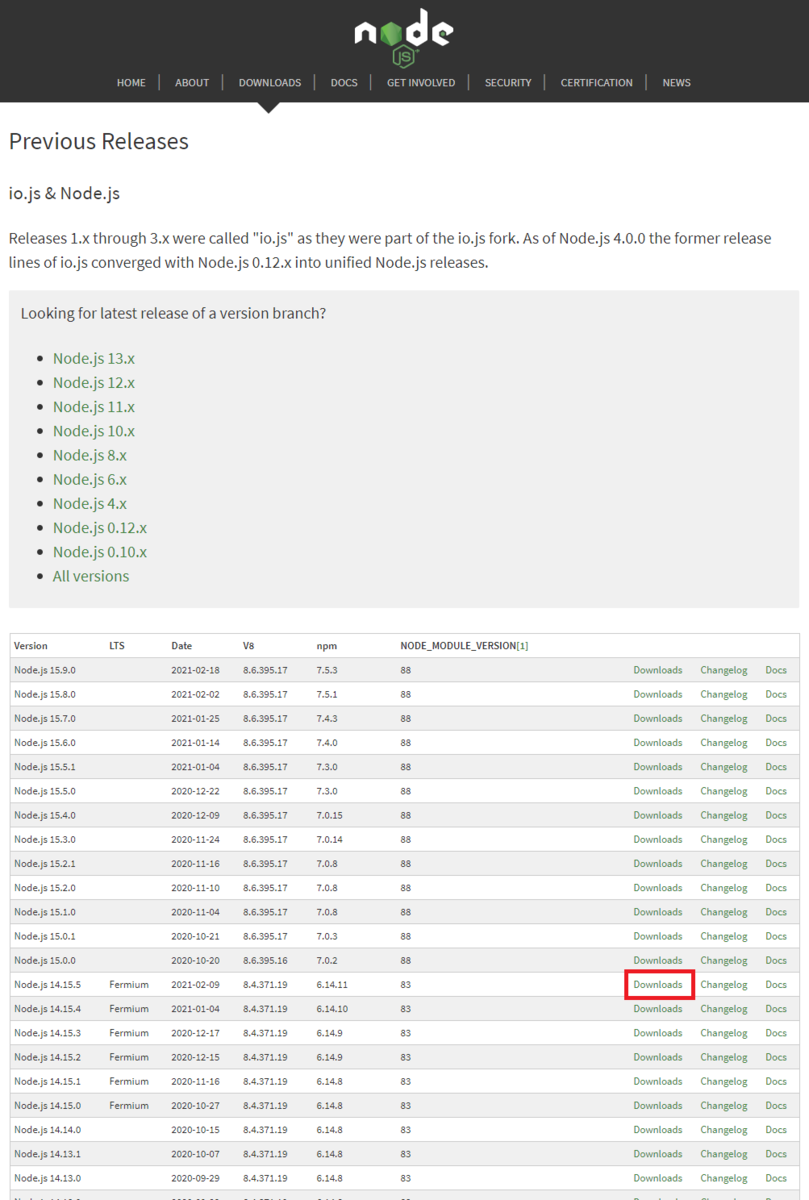Viewport: 809px width, 1200px height.
Task: Open Changelog for Node.js 15.0.1
Action: tap(724, 936)
